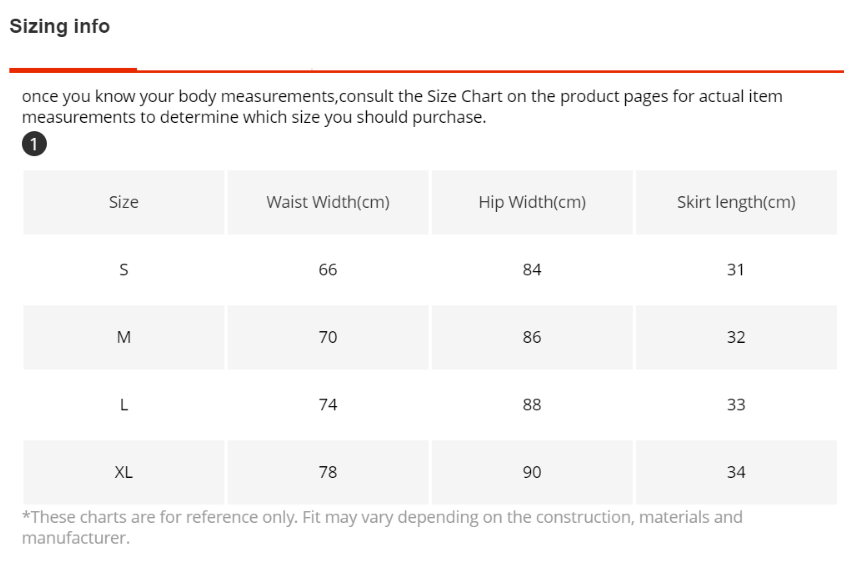Click waist value 74 in L row

(328, 404)
